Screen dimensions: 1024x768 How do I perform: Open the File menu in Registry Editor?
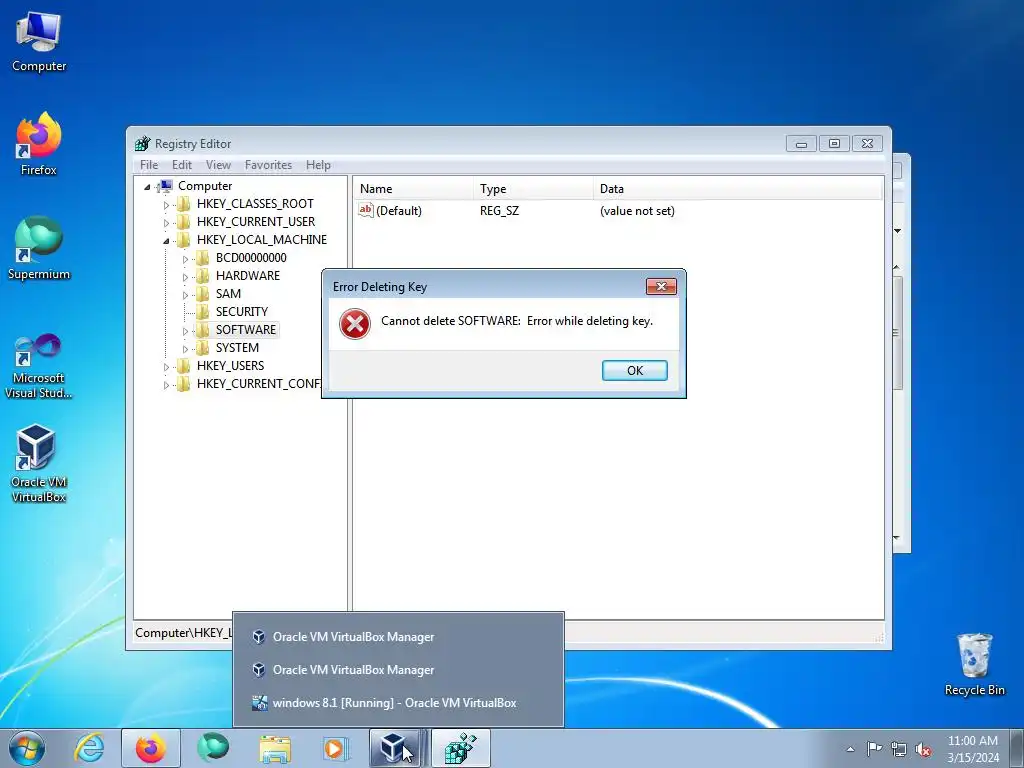(149, 165)
